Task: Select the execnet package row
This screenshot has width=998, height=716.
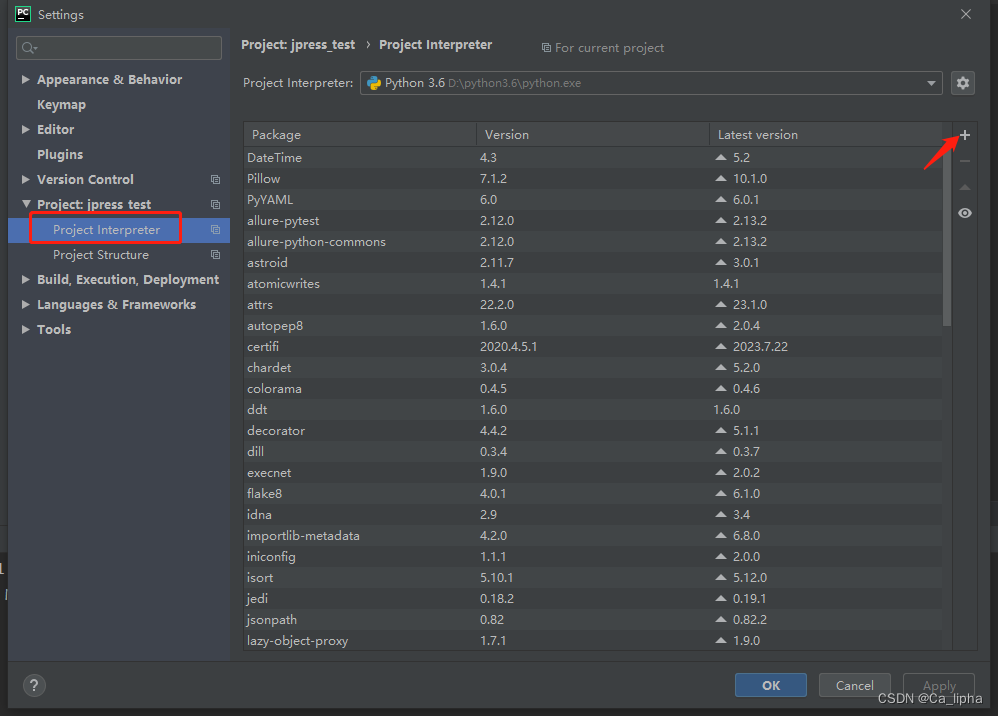Action: (593, 472)
